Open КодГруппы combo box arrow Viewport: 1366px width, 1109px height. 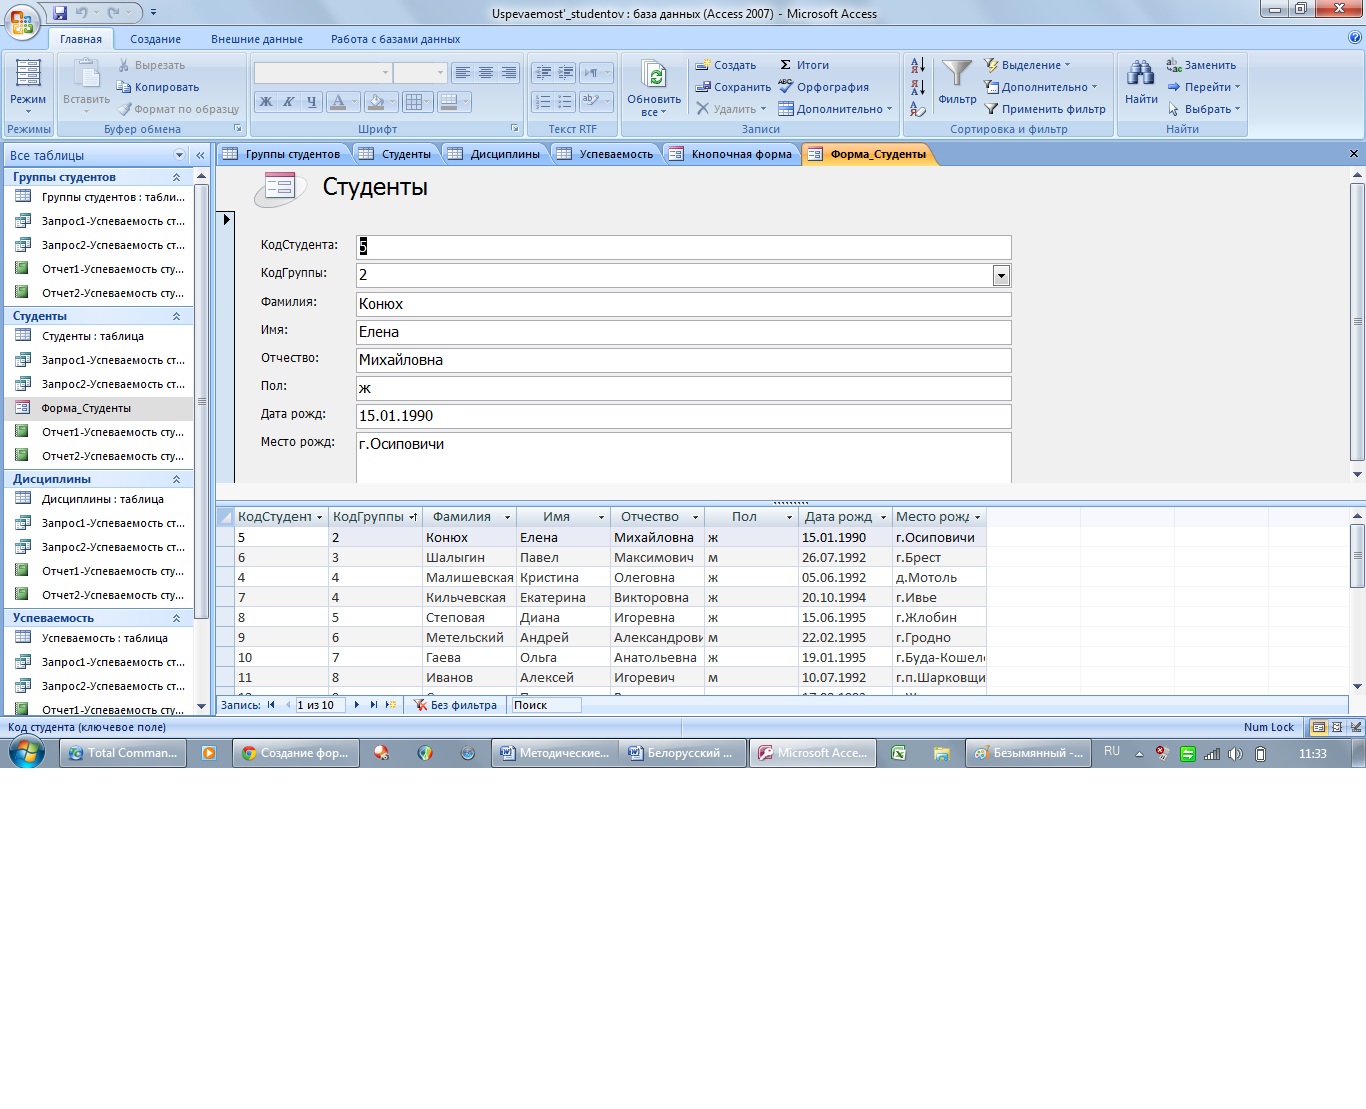pos(1001,275)
